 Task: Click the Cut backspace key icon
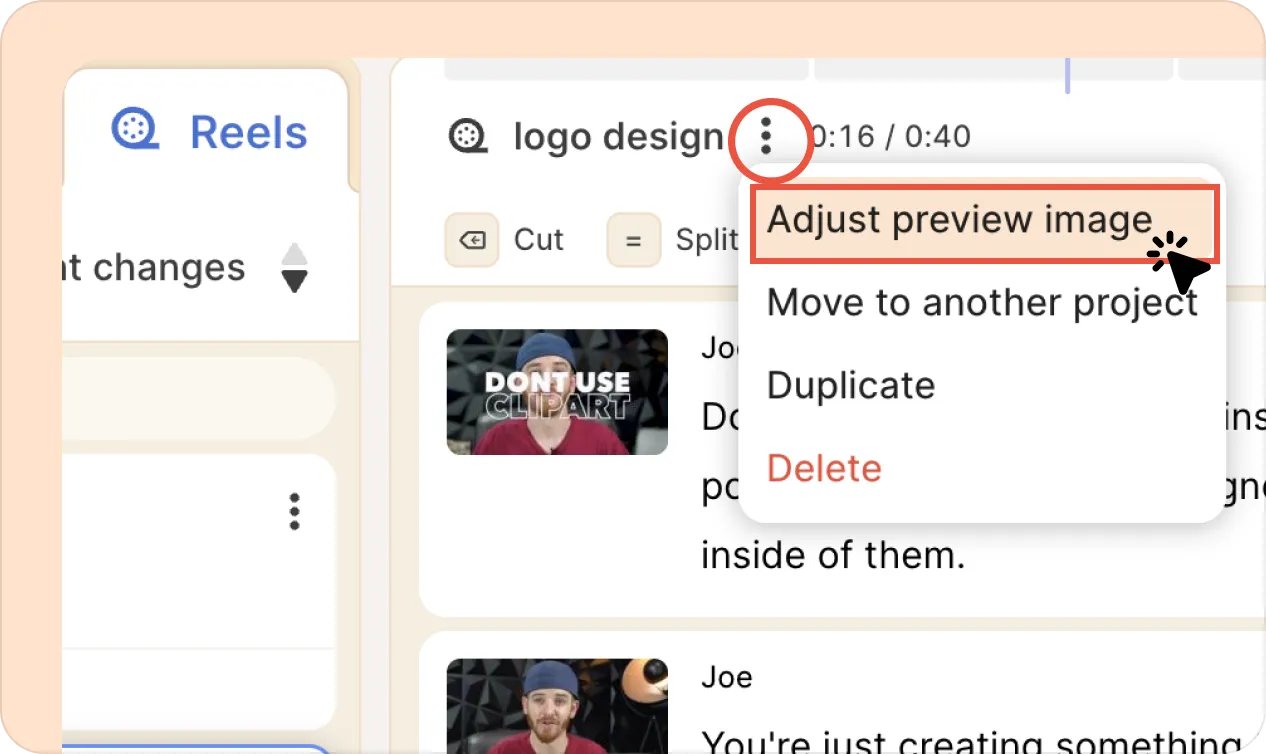[472, 240]
